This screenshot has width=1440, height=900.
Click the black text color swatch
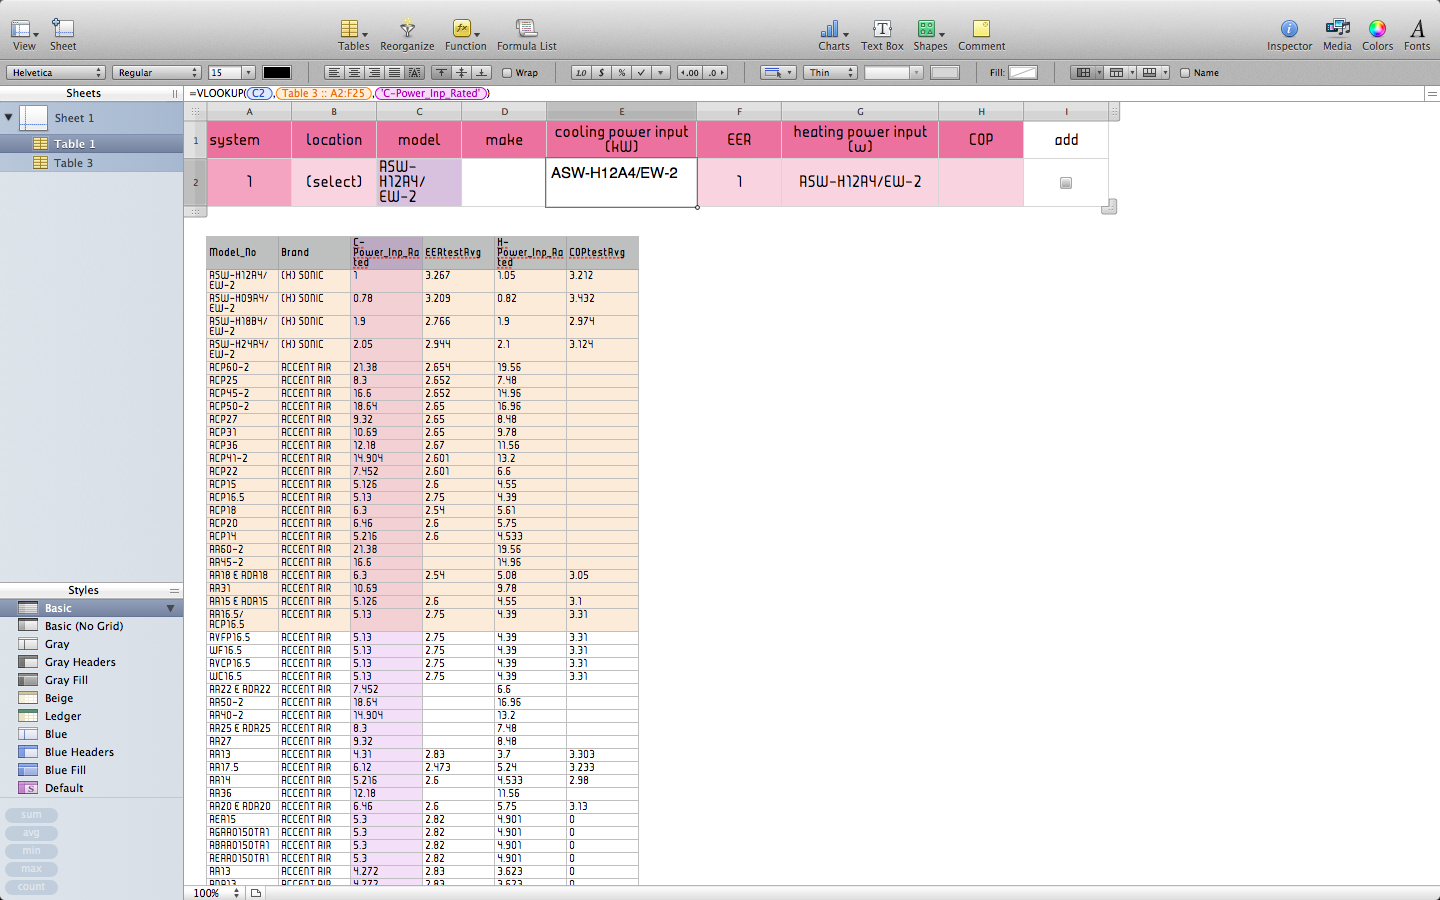(x=277, y=73)
